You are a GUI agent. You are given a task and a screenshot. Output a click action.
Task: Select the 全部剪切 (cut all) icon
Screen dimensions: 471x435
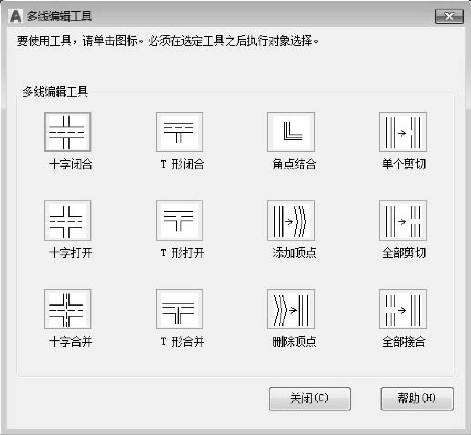(403, 220)
